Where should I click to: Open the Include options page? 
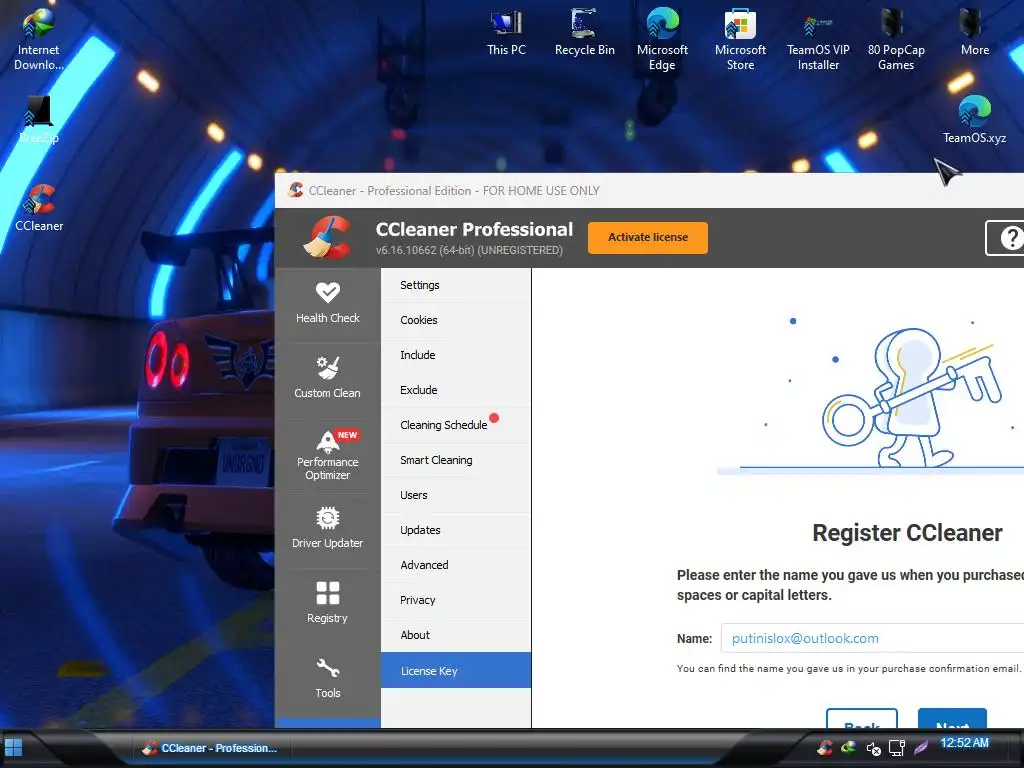pos(456,355)
